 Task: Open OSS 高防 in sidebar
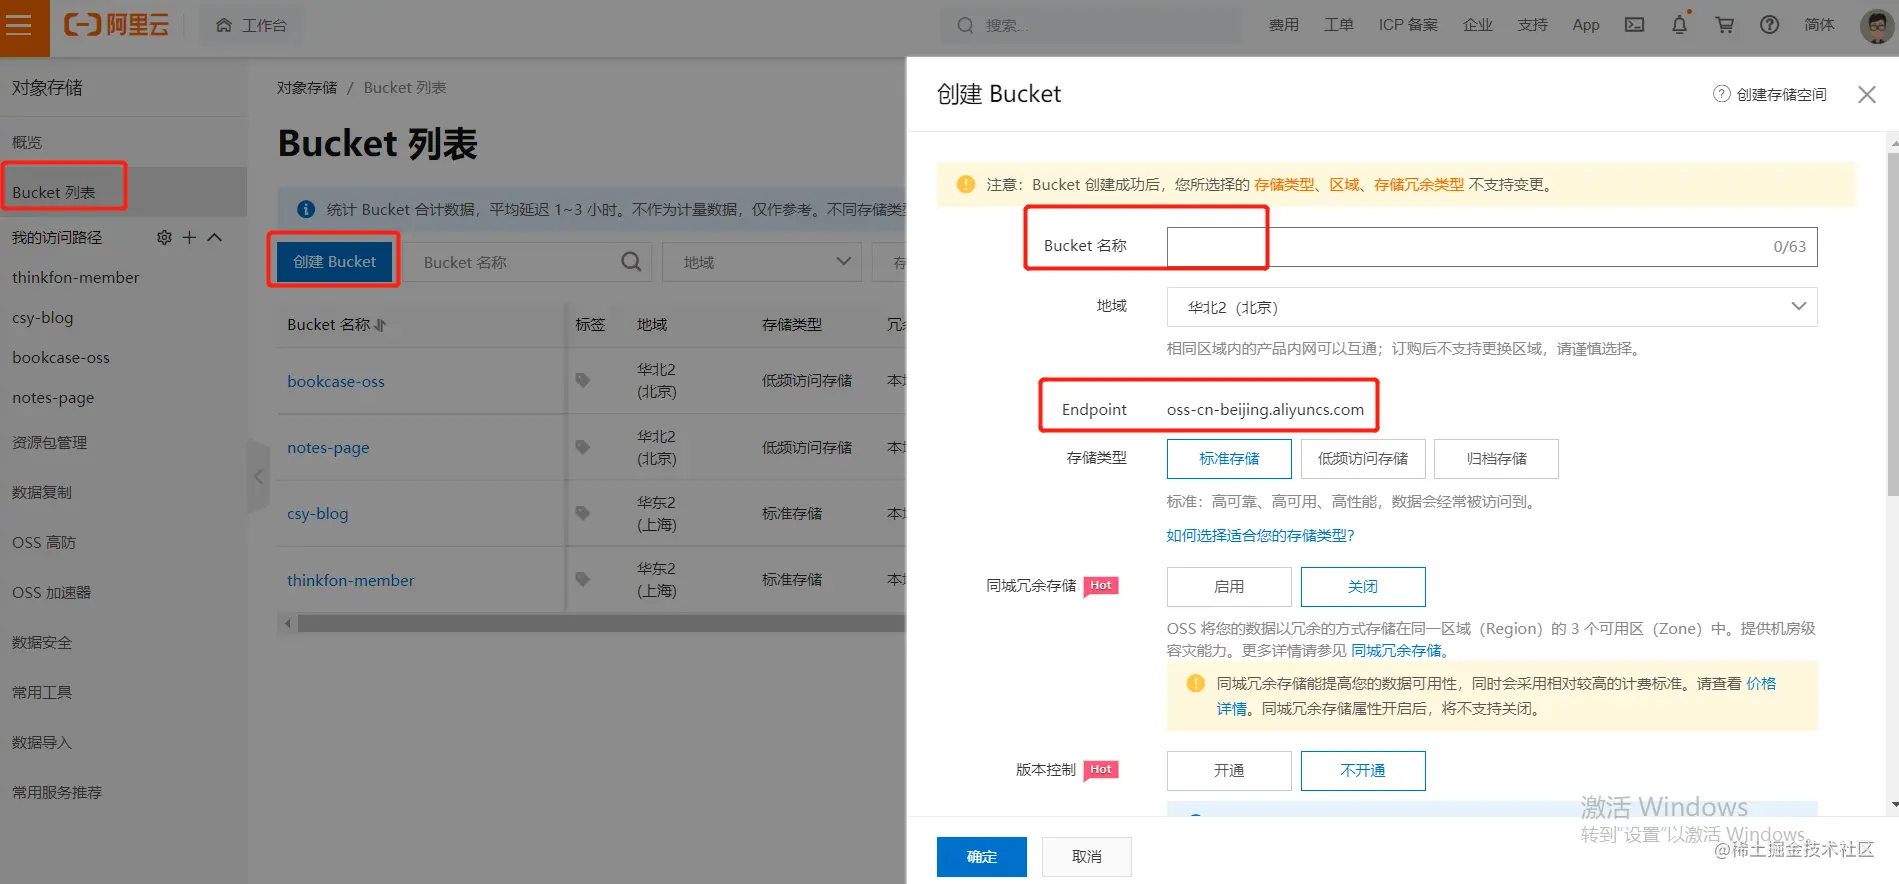tap(44, 542)
